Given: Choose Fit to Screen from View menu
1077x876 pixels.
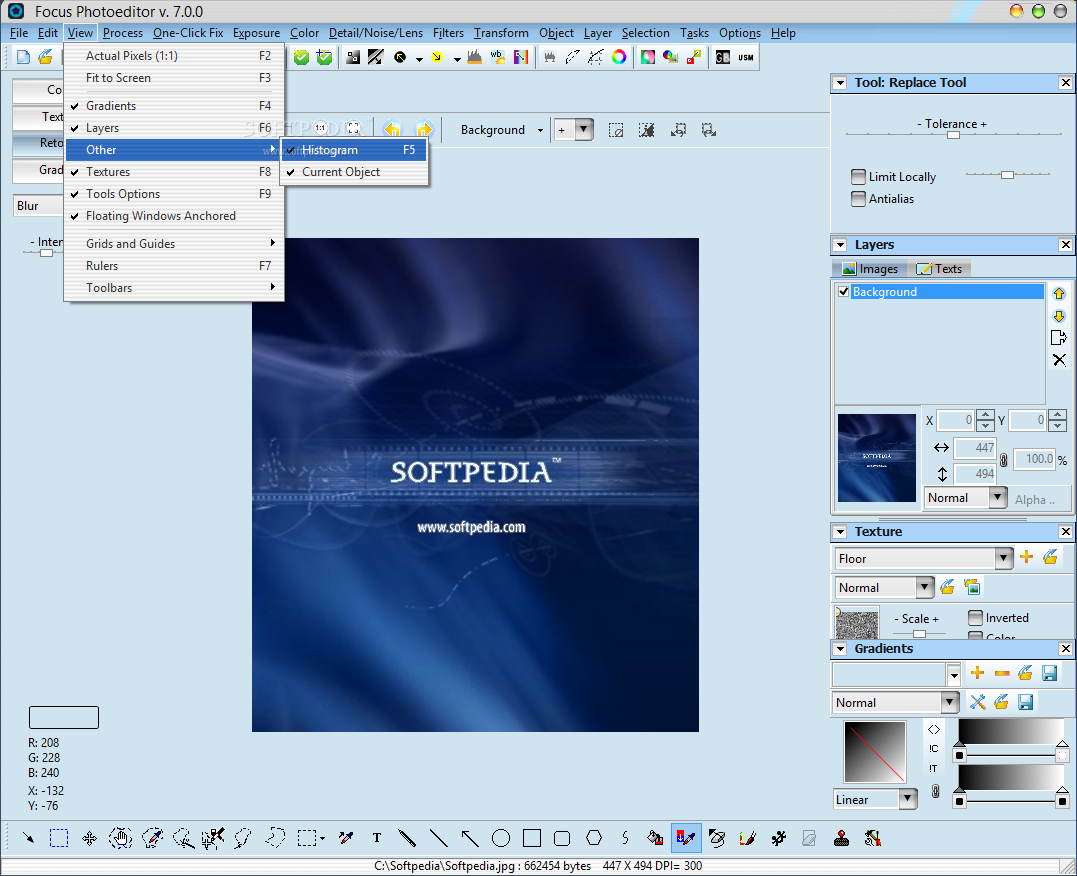Looking at the screenshot, I should coord(174,78).
